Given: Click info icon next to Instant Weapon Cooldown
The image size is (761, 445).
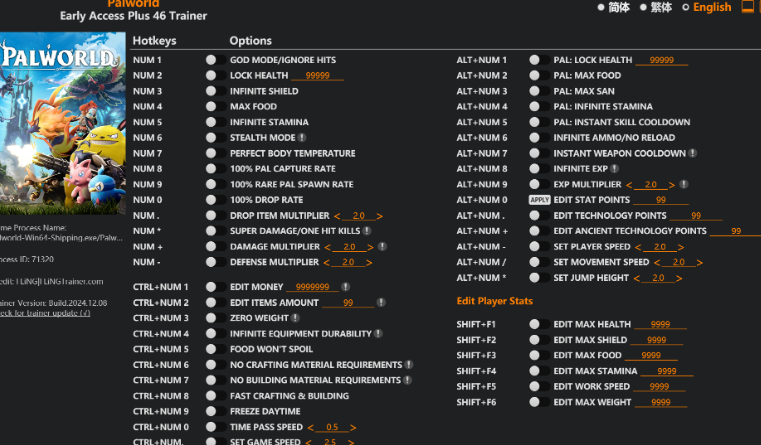Looking at the screenshot, I should (693, 153).
